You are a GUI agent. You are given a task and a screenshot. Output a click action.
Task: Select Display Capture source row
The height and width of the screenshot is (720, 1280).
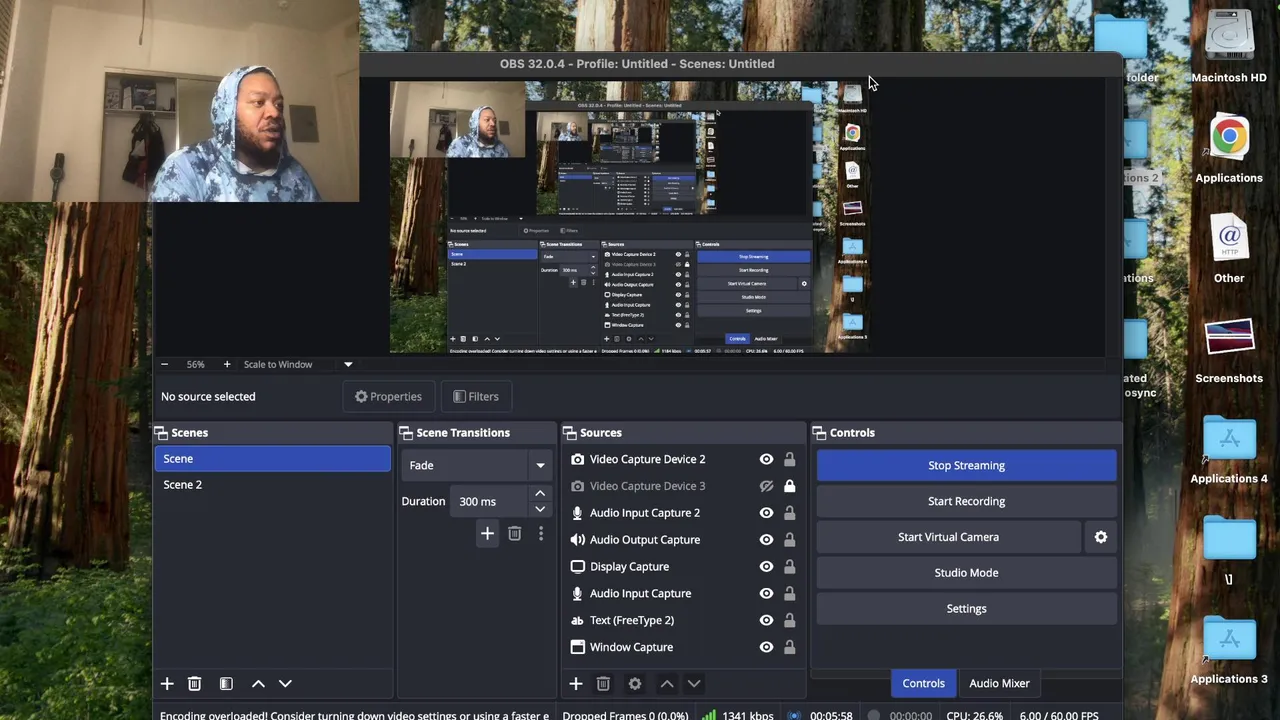pos(683,566)
